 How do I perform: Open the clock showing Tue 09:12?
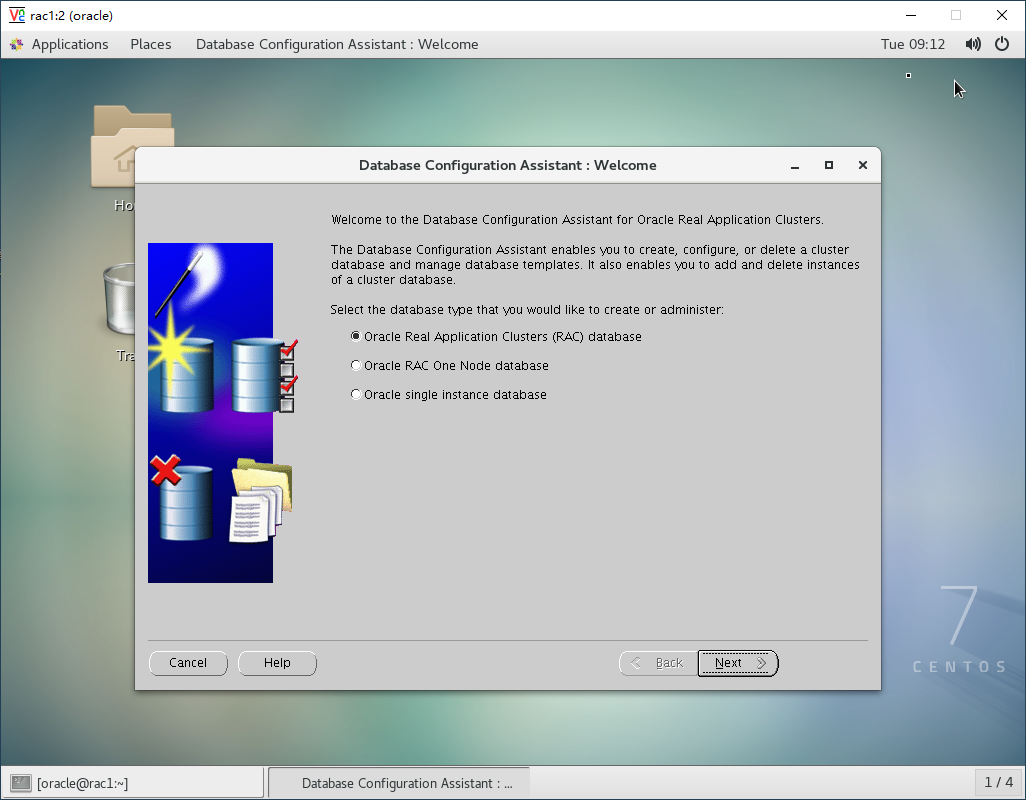pyautogui.click(x=913, y=44)
